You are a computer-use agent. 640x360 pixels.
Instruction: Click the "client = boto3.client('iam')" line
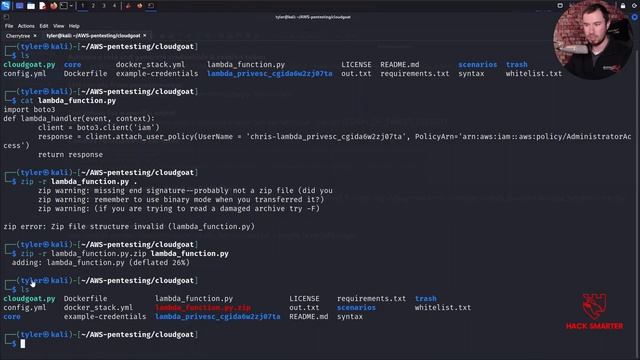99,127
